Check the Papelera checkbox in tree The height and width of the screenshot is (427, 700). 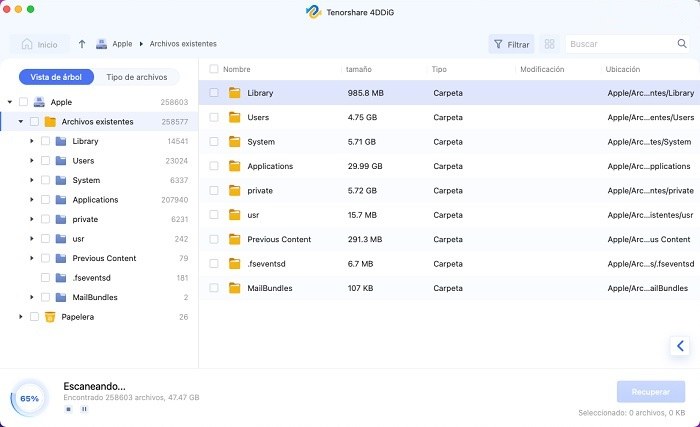pos(34,317)
